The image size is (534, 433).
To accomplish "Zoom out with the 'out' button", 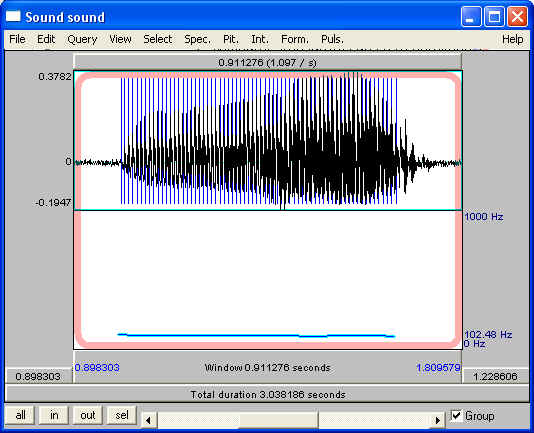I will click(88, 415).
